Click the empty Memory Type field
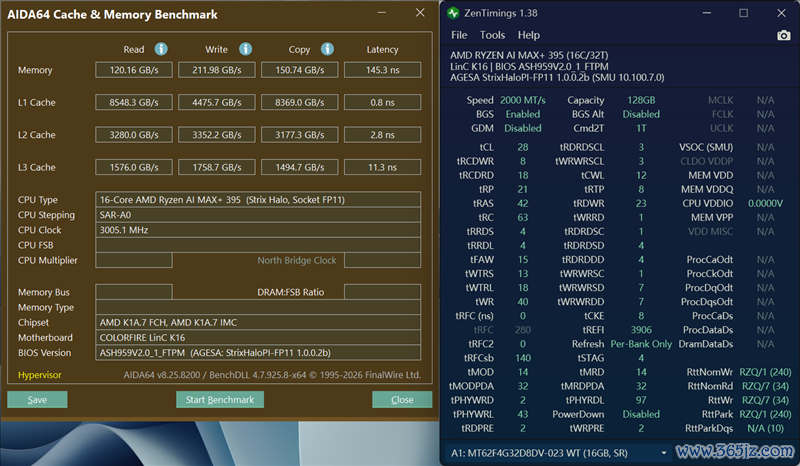 (258, 307)
